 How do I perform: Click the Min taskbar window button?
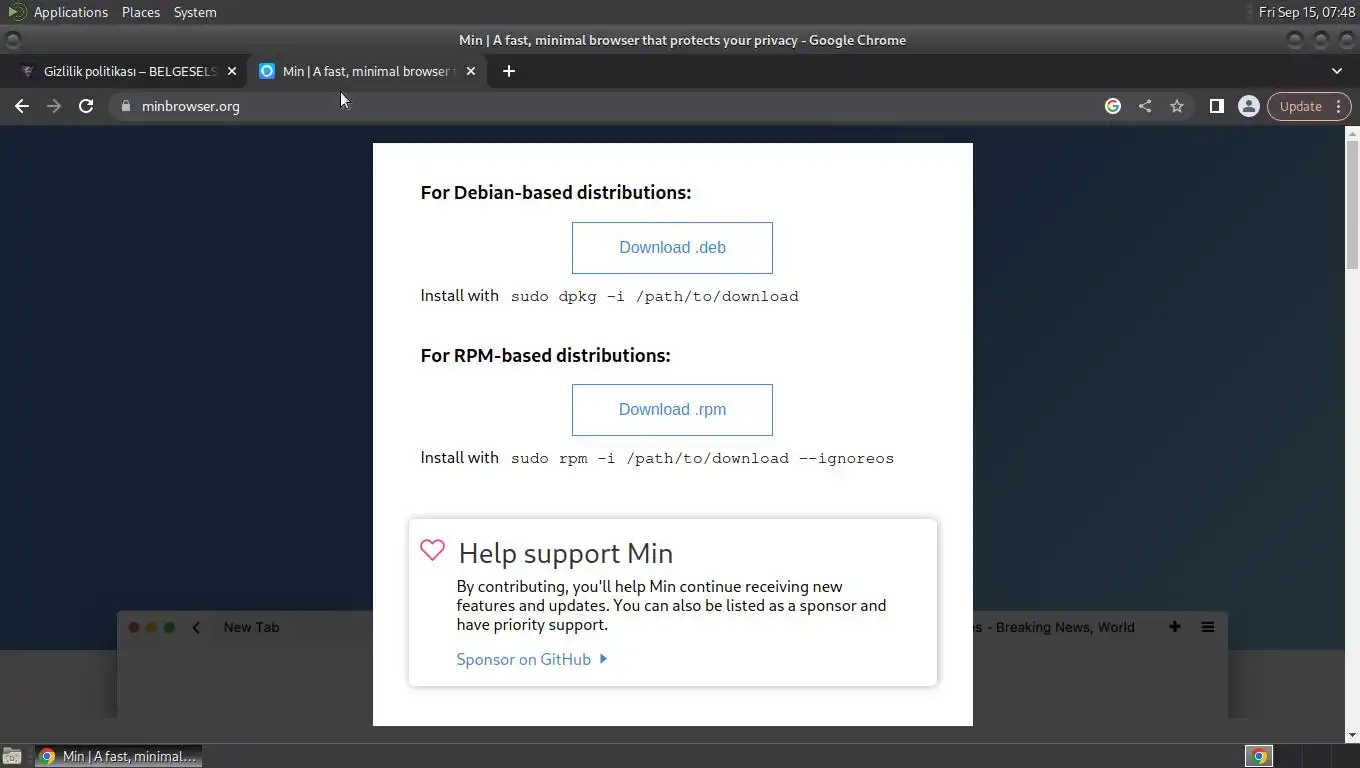click(118, 756)
